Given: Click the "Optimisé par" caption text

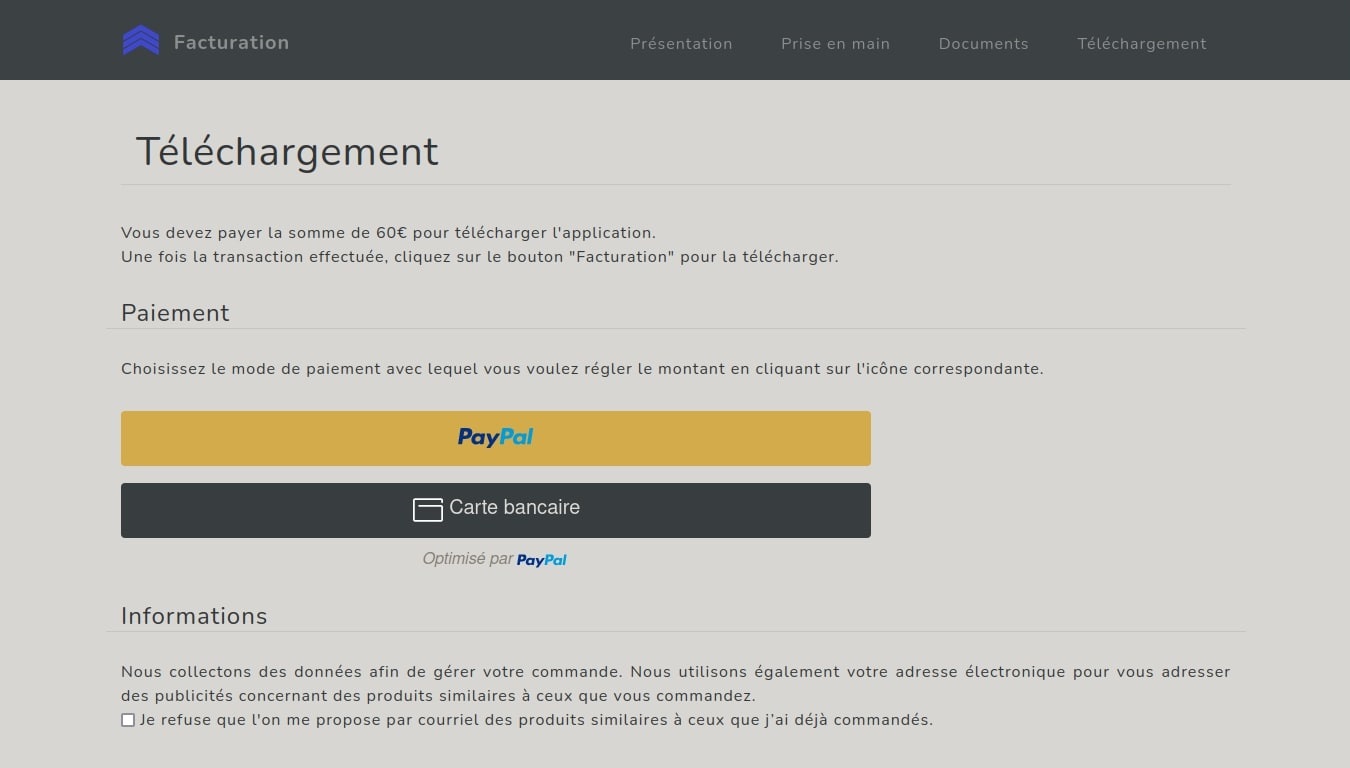Looking at the screenshot, I should pos(467,559).
